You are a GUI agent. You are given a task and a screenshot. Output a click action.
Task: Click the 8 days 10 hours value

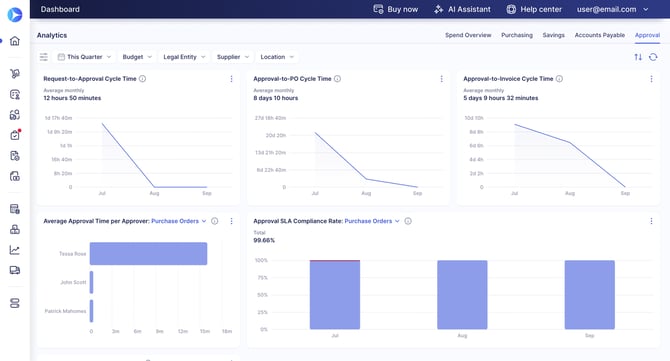[x=276, y=98]
